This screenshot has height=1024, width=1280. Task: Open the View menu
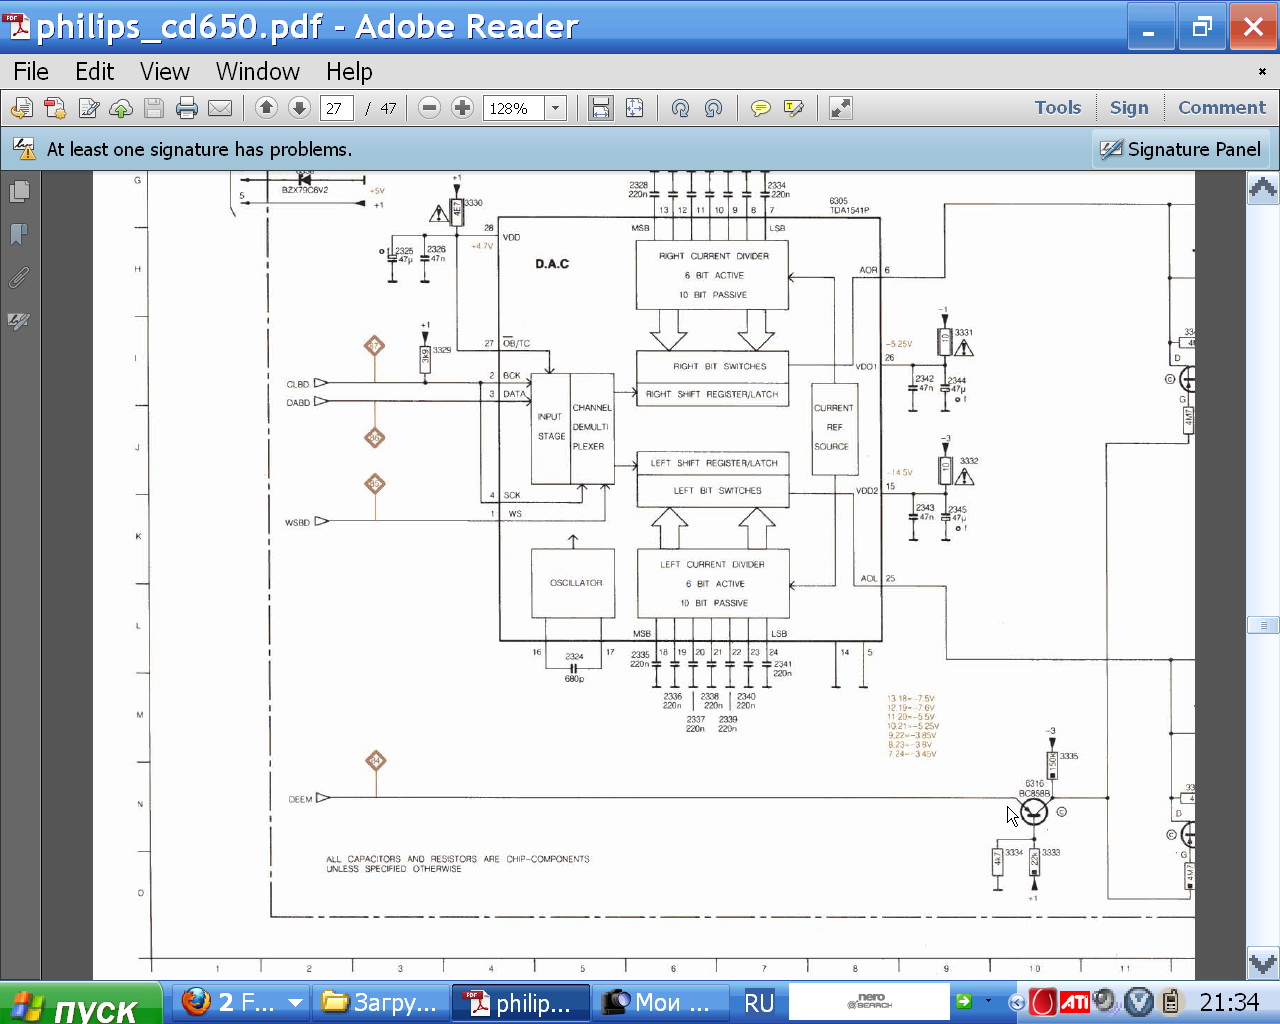pos(164,72)
